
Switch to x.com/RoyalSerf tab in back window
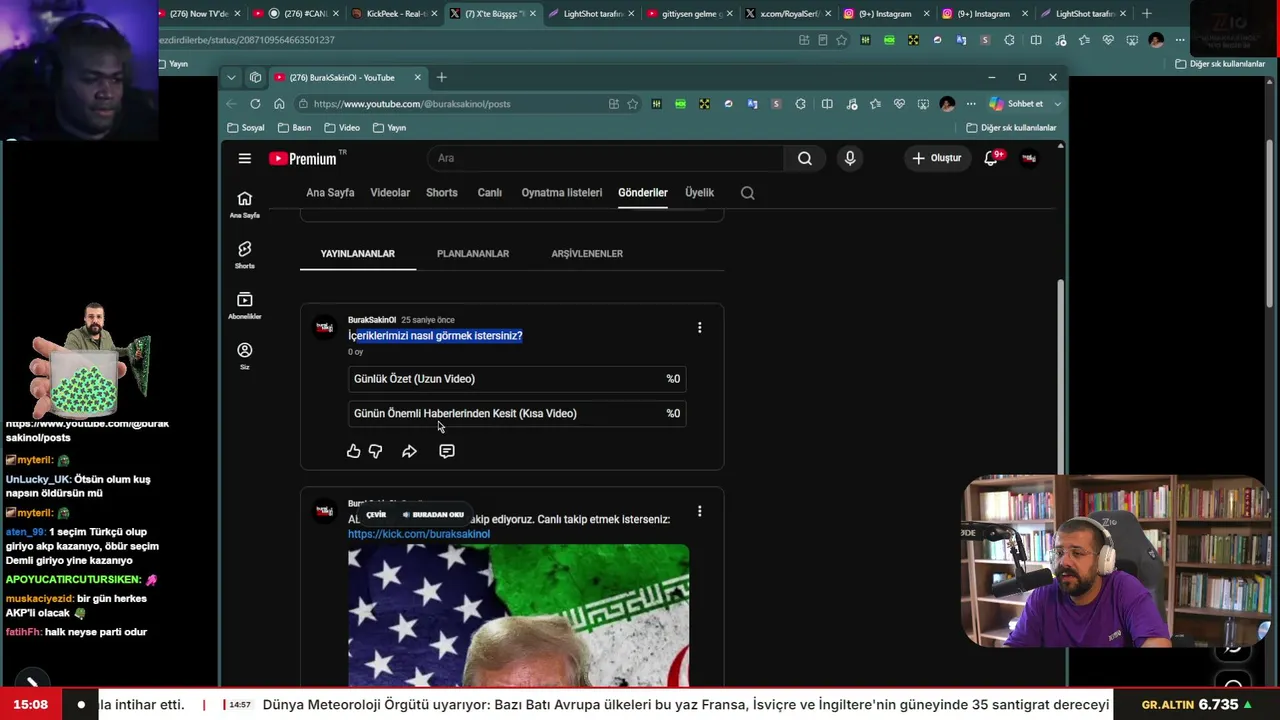point(788,14)
